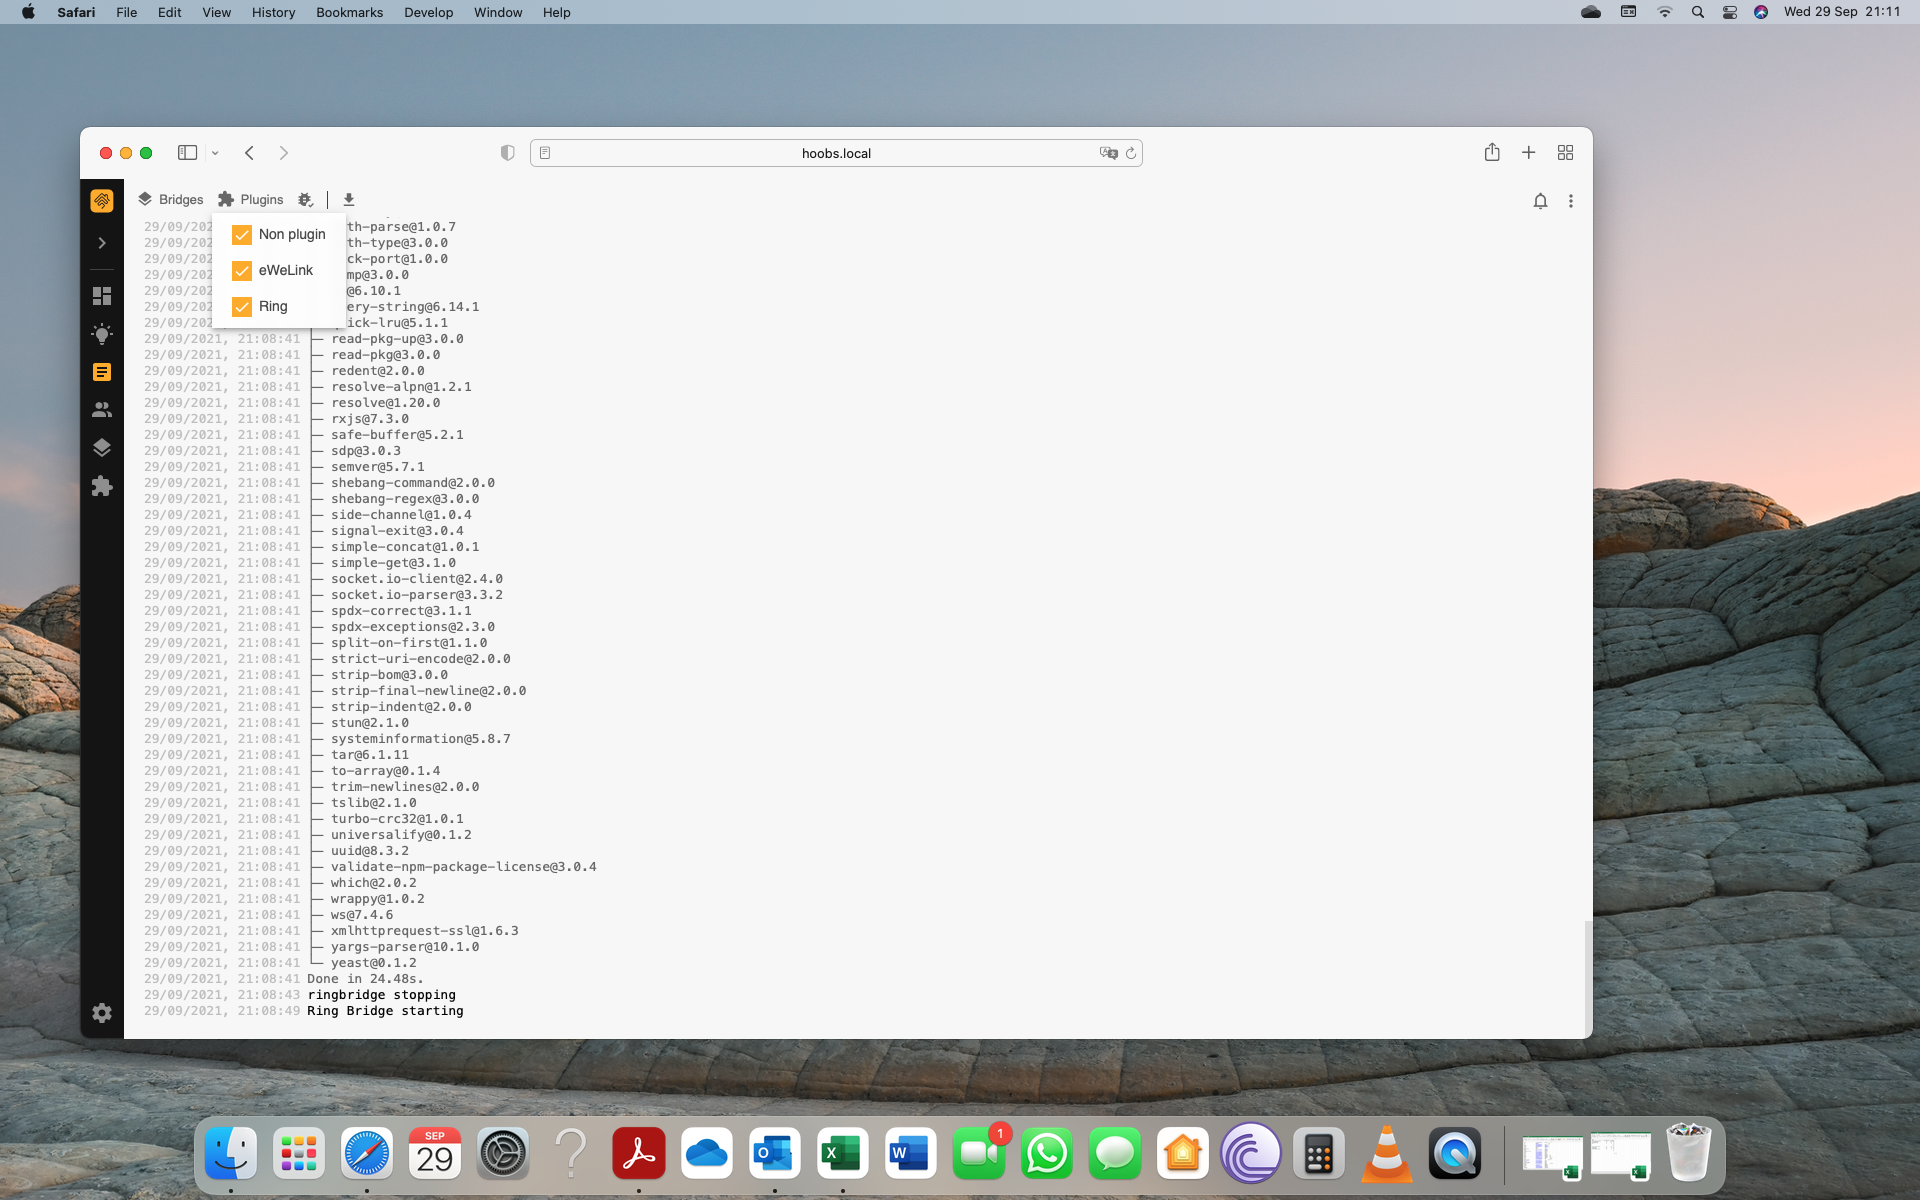Open notifications via bell icon
The image size is (1920, 1200).
click(1541, 201)
